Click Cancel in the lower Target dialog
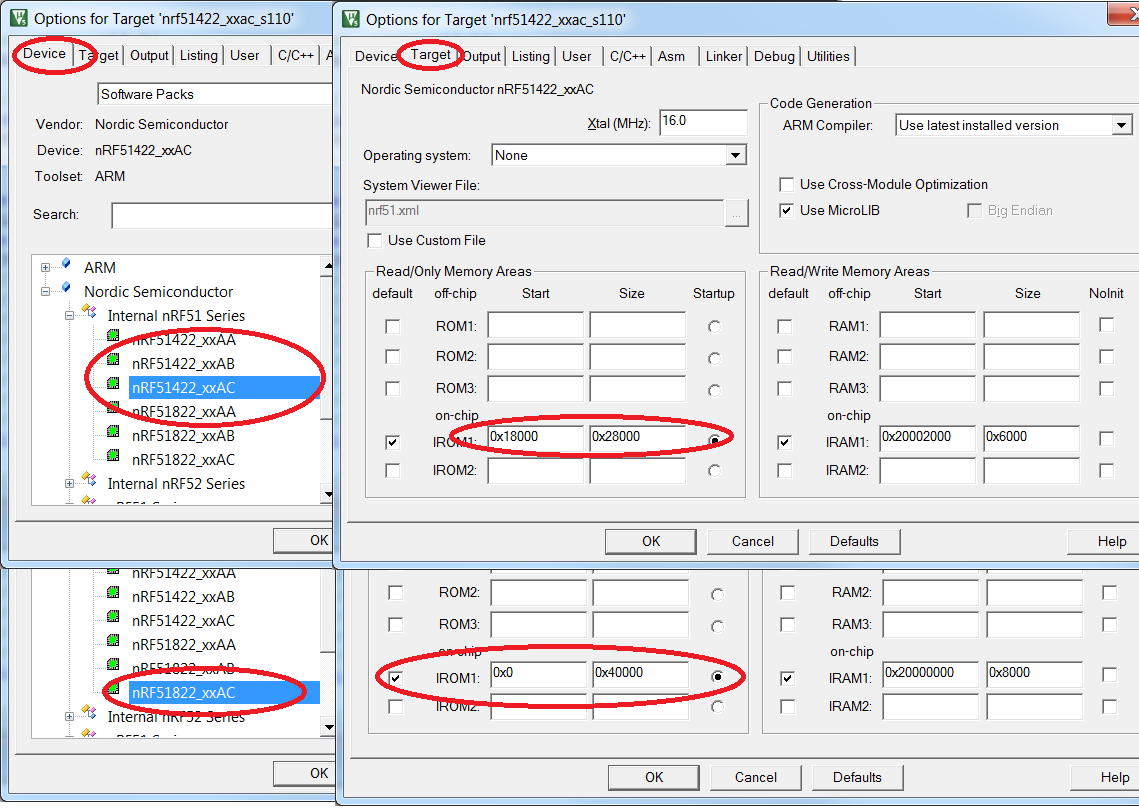Viewport: 1139px width, 808px height. click(x=755, y=777)
